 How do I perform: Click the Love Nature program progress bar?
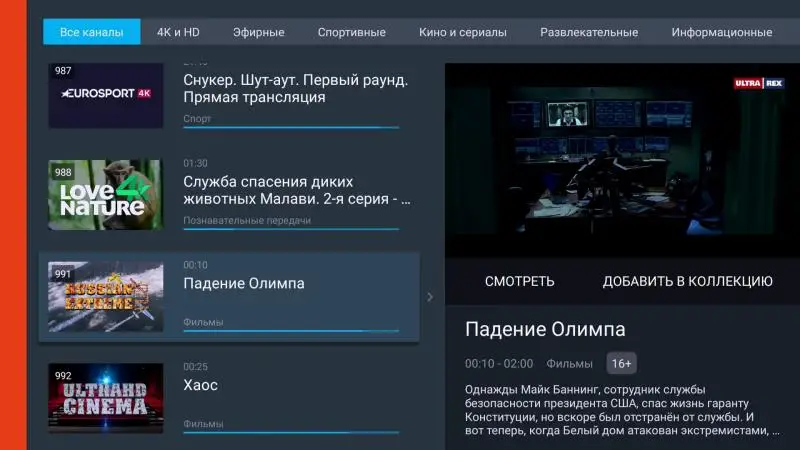[x=291, y=229]
